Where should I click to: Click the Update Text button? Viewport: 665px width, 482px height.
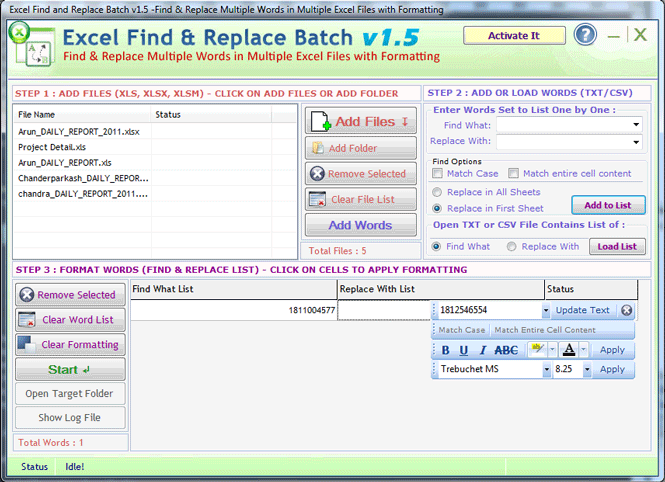(x=583, y=310)
